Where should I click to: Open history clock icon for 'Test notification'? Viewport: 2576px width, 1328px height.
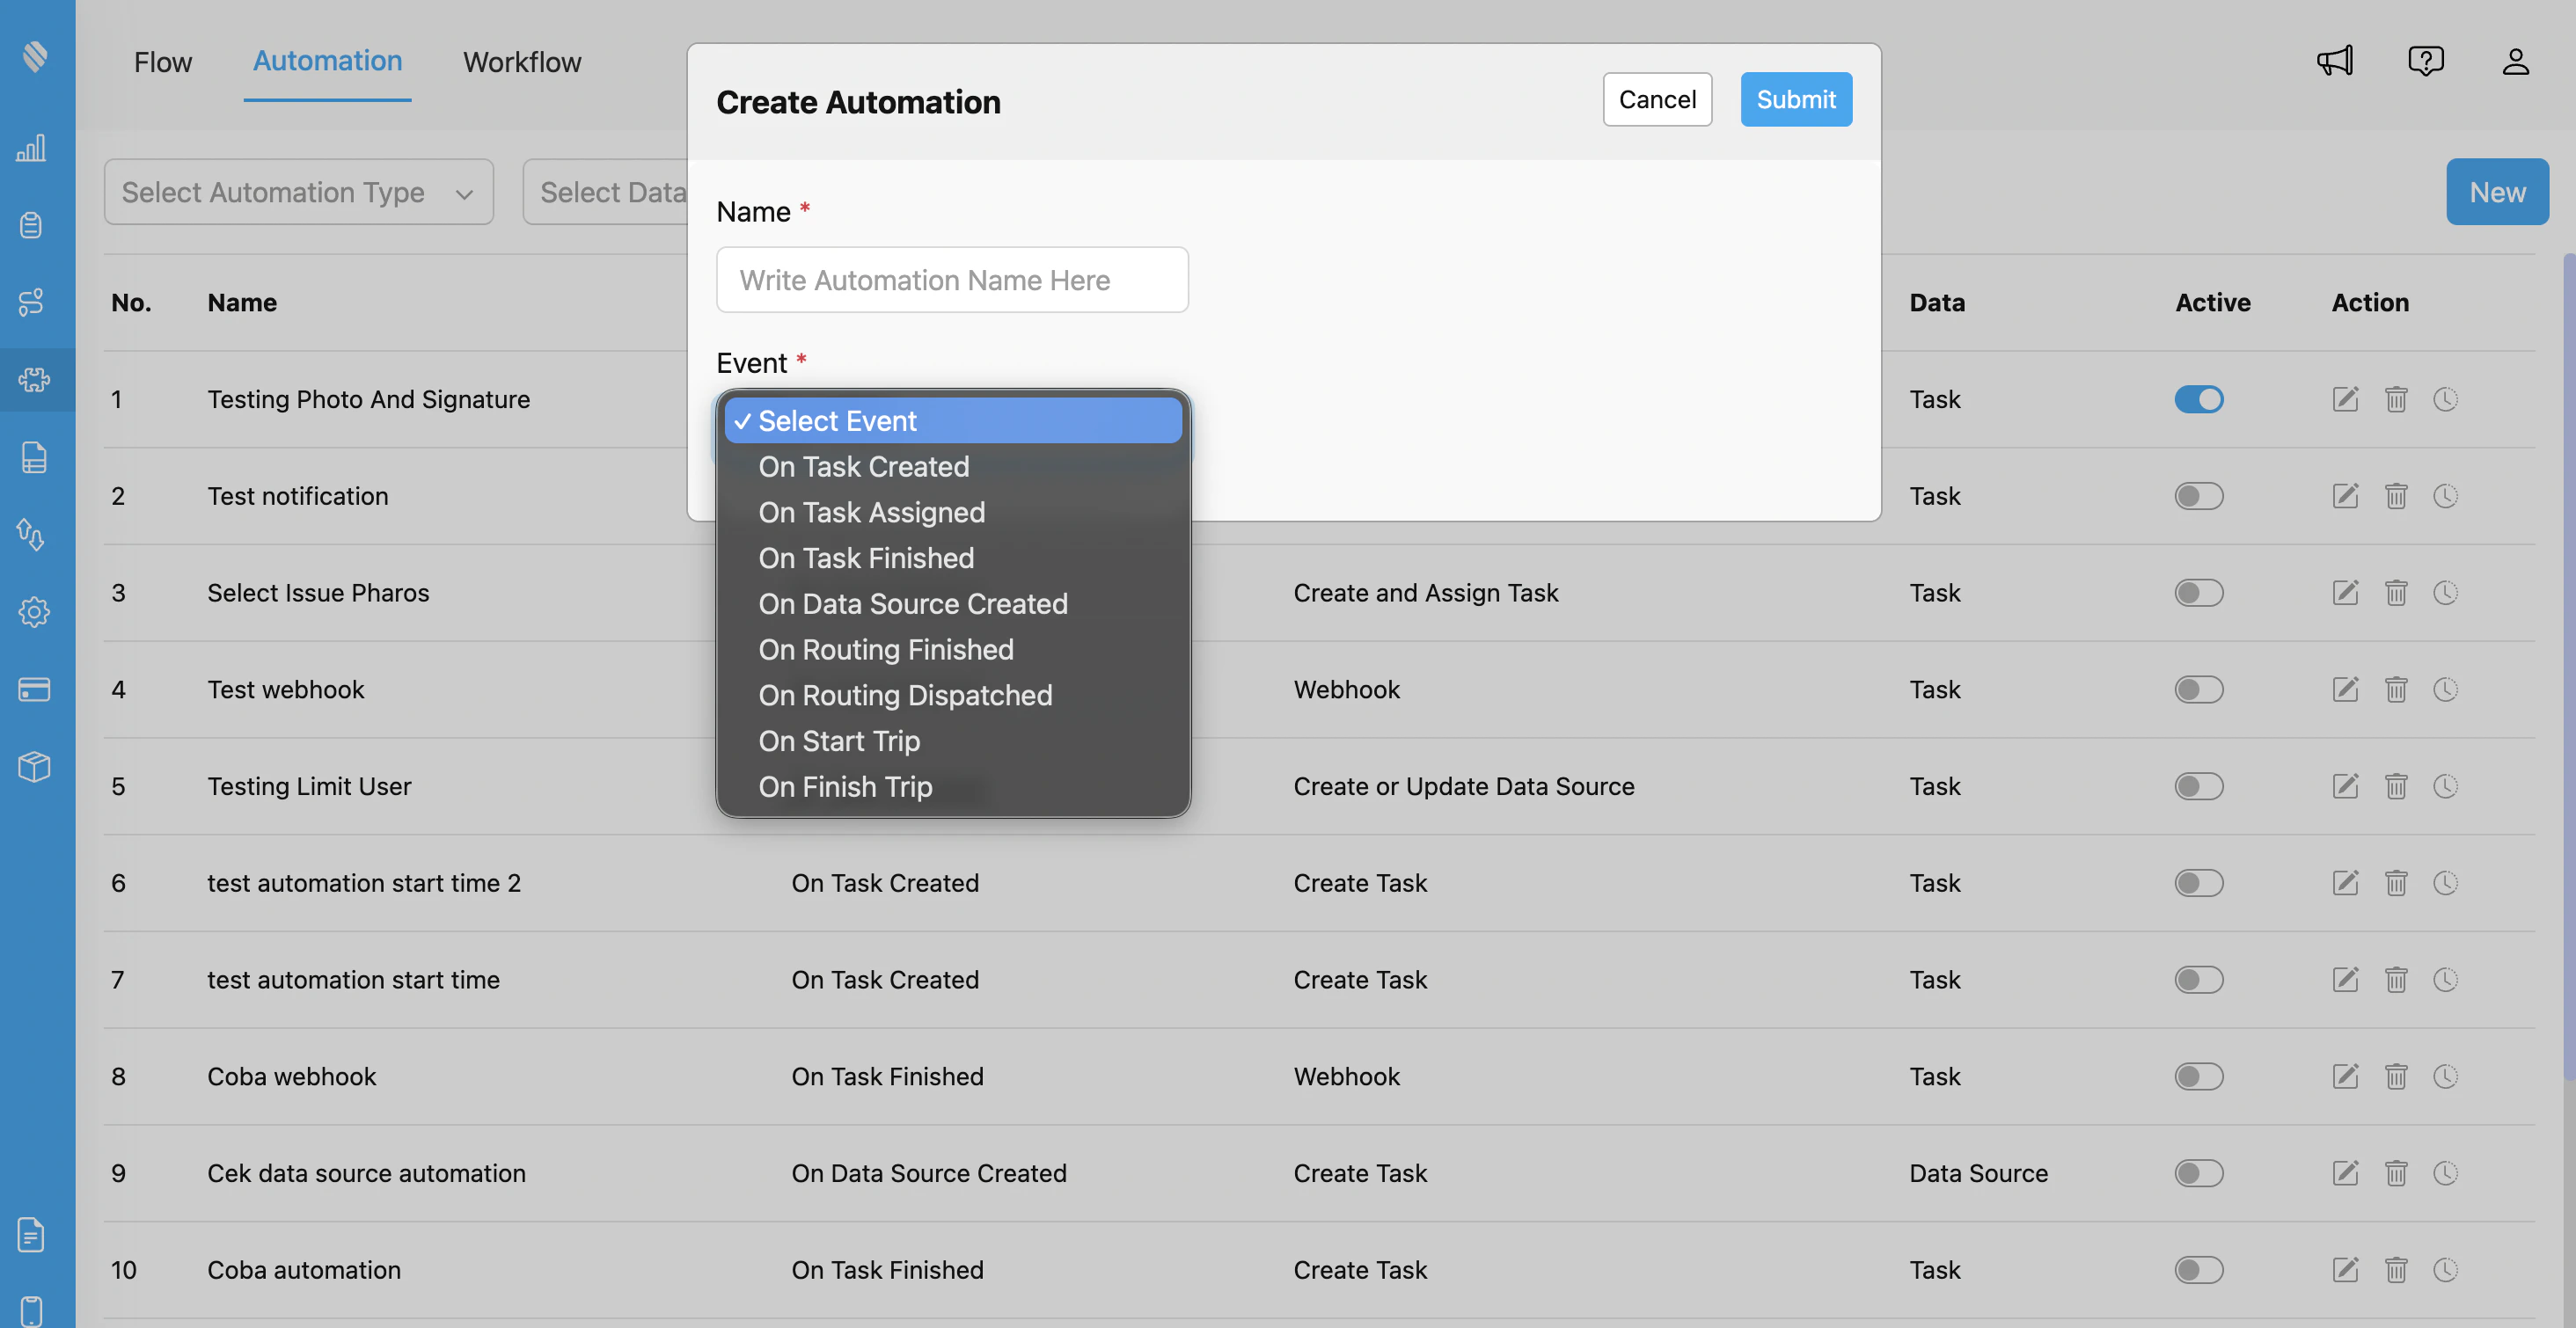point(2447,495)
